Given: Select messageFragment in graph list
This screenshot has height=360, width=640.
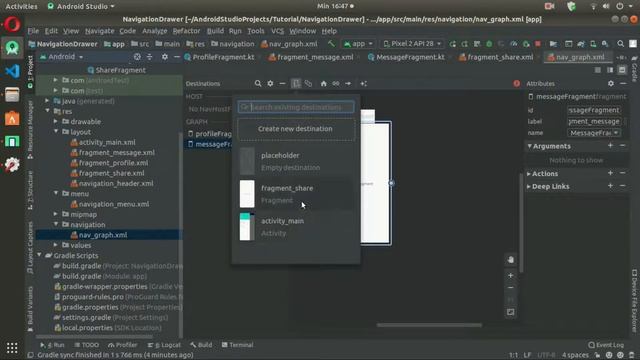Looking at the screenshot, I should click(209, 144).
